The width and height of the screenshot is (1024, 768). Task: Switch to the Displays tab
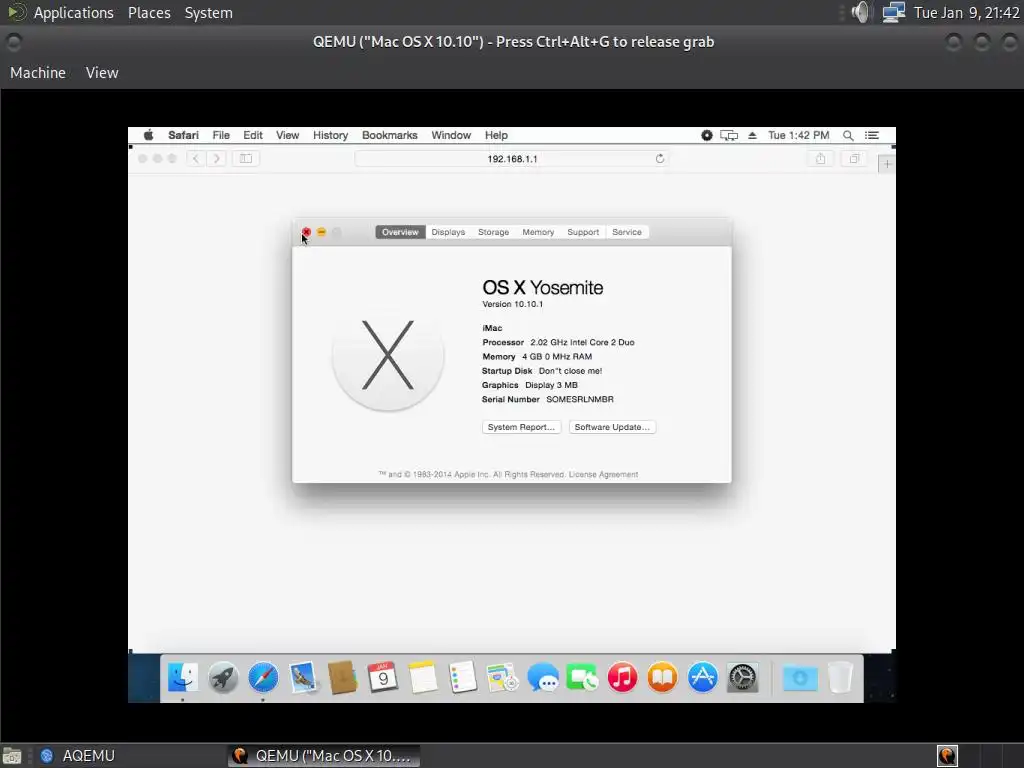point(448,232)
